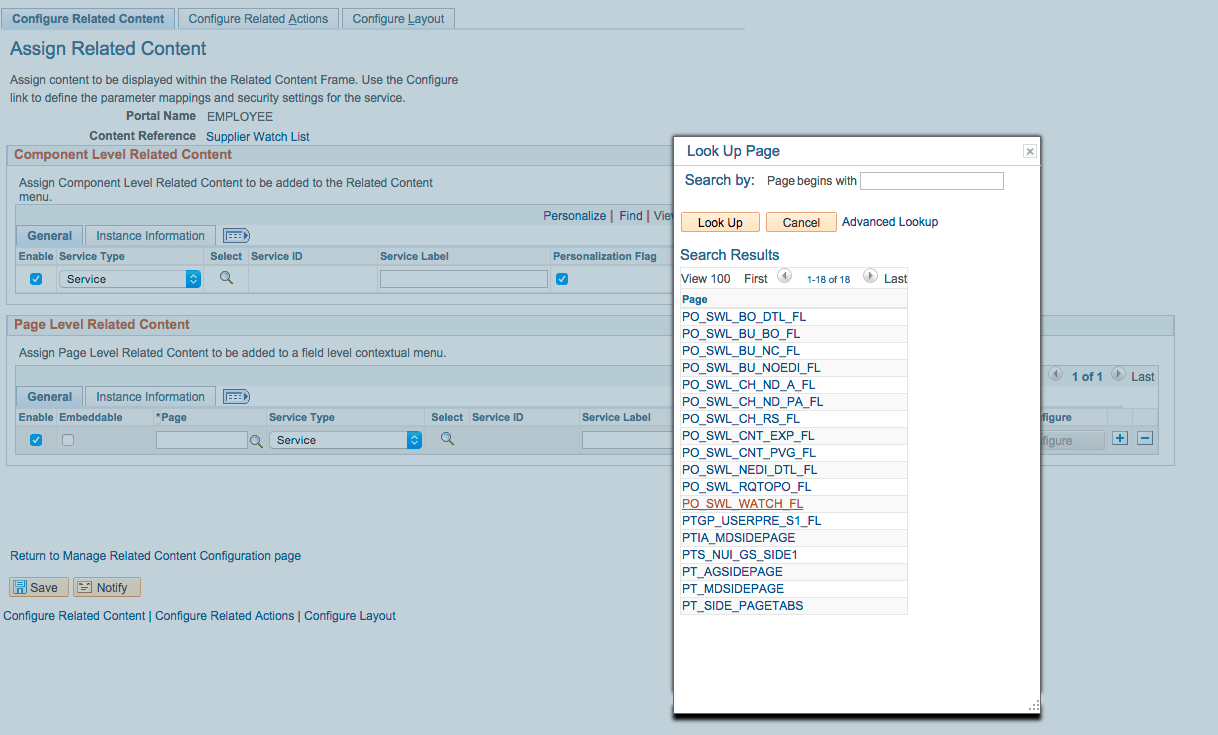
Task: Click Show all columns icon in Page Level grid
Action: 236,397
